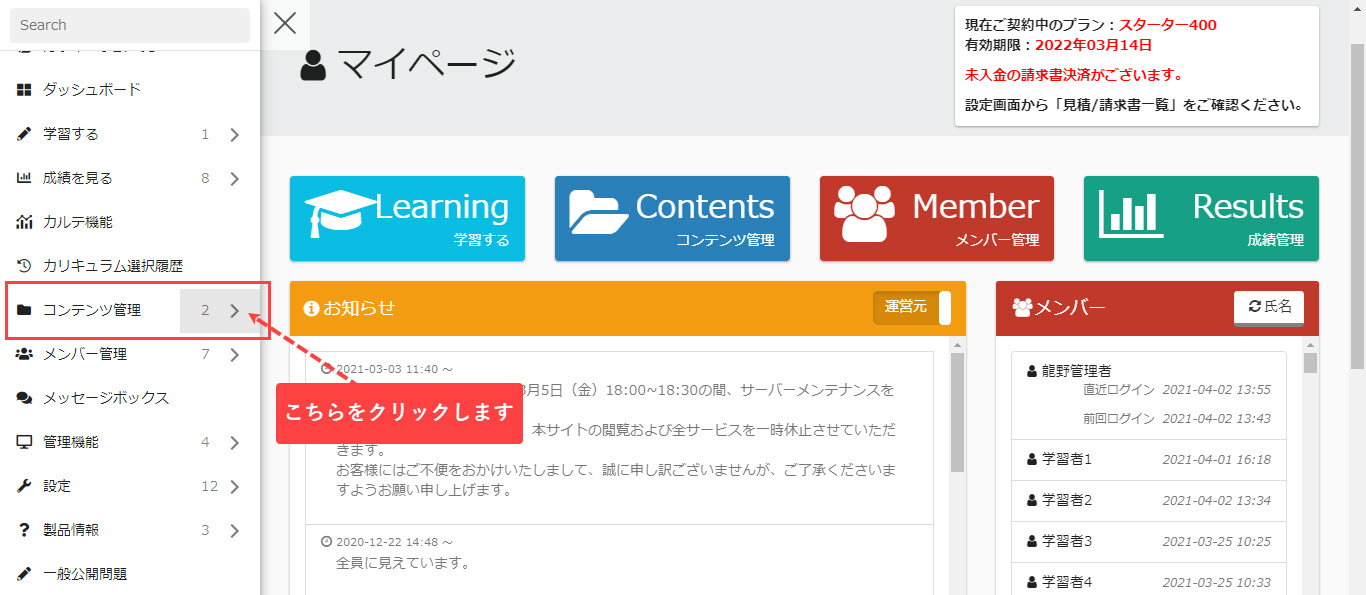Expand the 管理機能 submenu chevron

coord(234,443)
